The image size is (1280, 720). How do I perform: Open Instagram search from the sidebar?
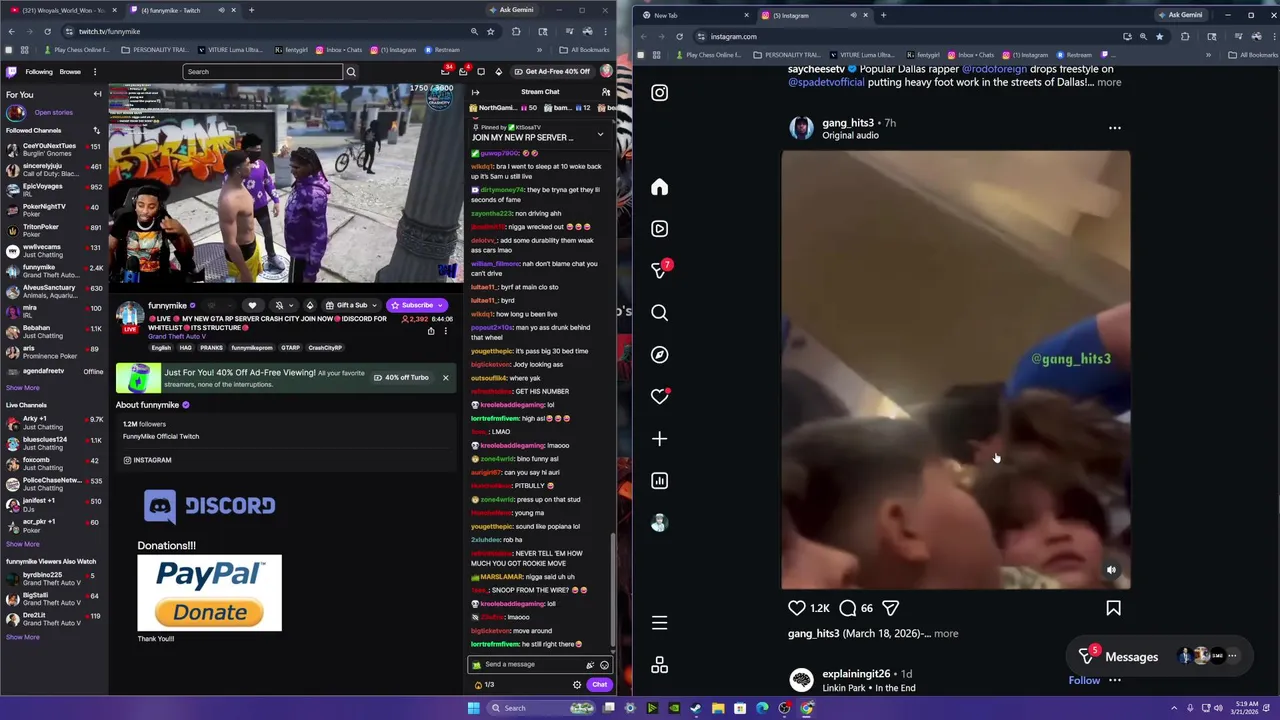tap(659, 313)
